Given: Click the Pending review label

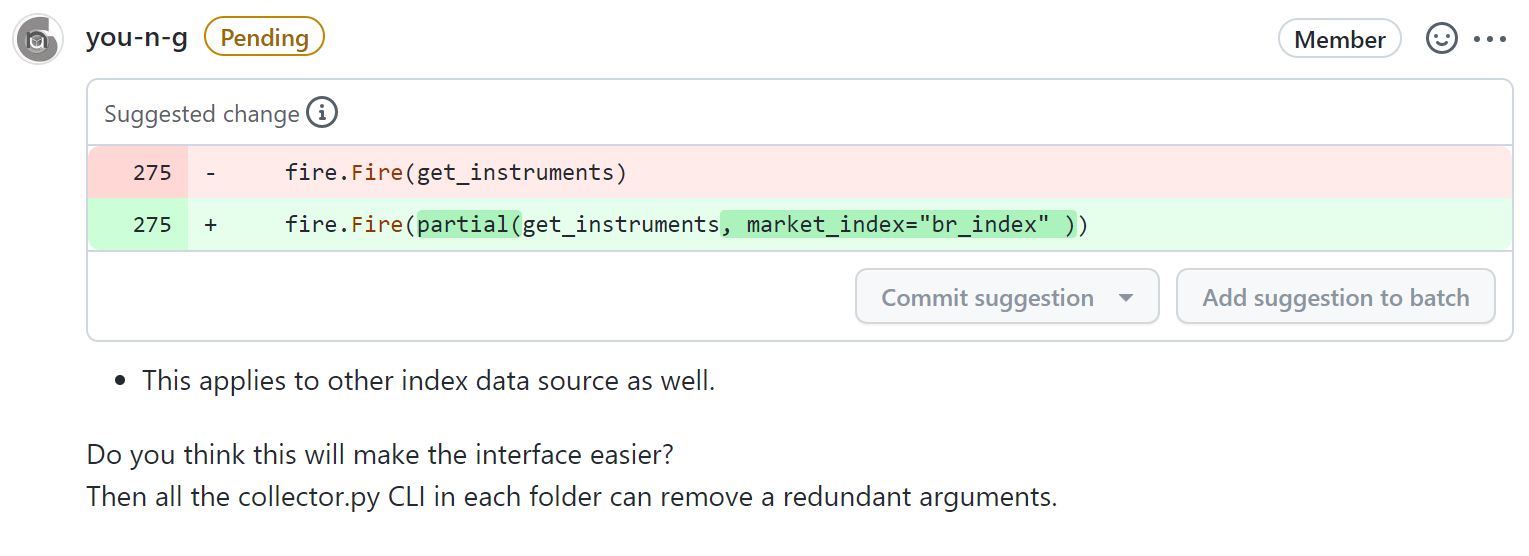Looking at the screenshot, I should 264,38.
